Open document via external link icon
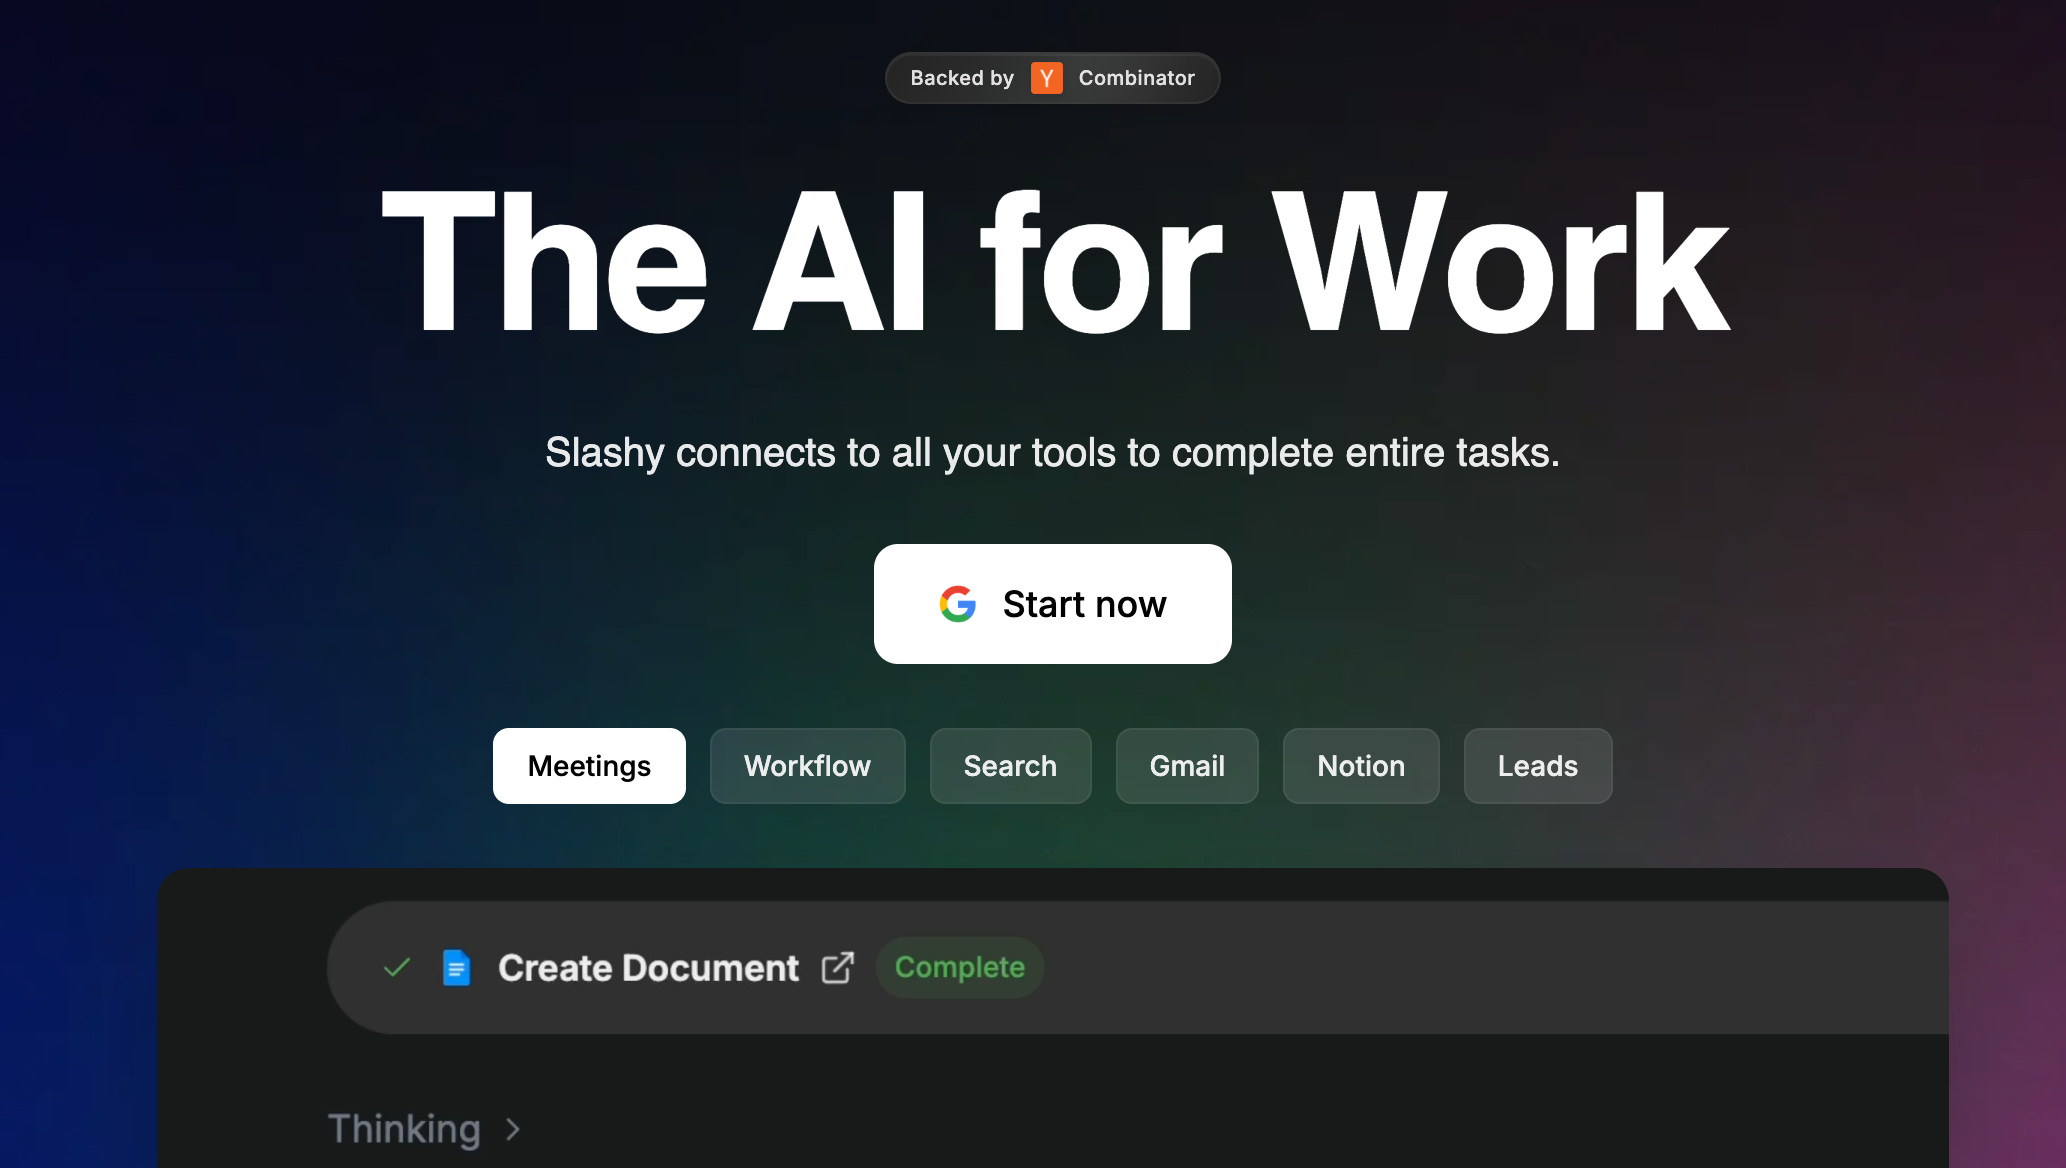Screen dimensions: 2066x1168 pyautogui.click(x=837, y=968)
